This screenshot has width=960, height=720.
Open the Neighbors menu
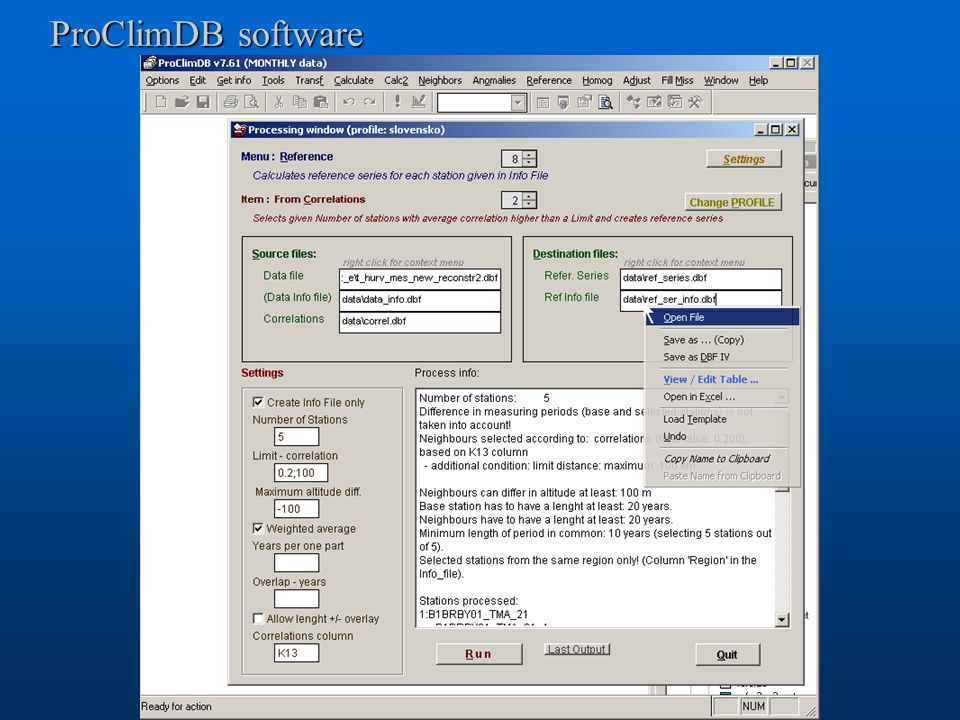(440, 80)
